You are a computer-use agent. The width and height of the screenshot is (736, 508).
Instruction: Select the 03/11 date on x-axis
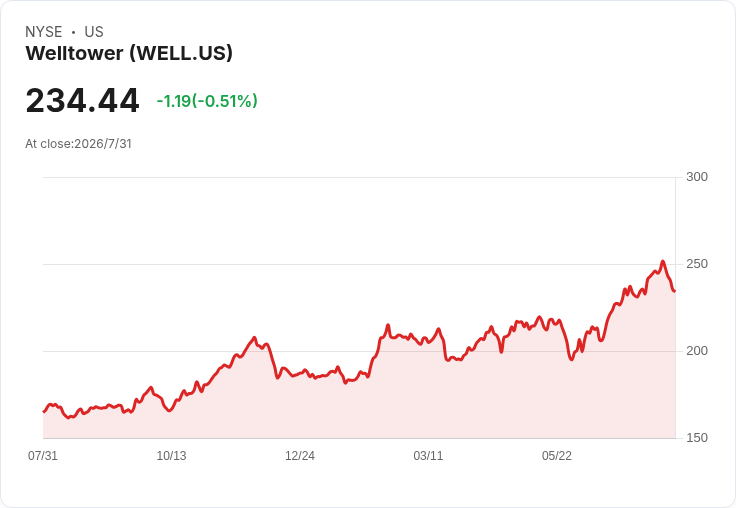click(x=428, y=455)
